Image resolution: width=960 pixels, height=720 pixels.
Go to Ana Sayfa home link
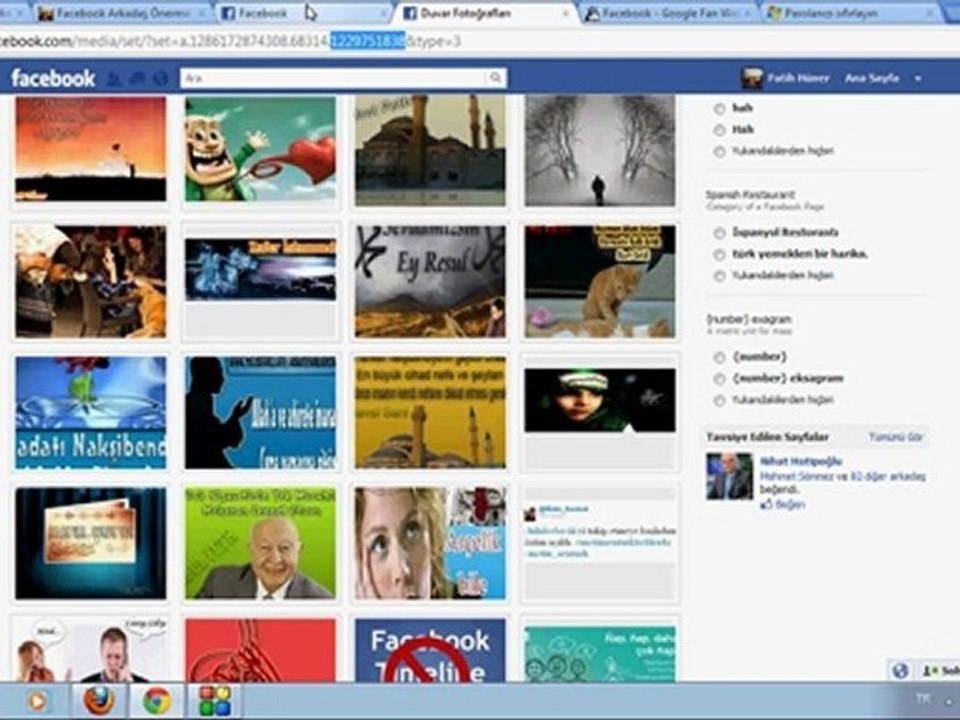[872, 78]
